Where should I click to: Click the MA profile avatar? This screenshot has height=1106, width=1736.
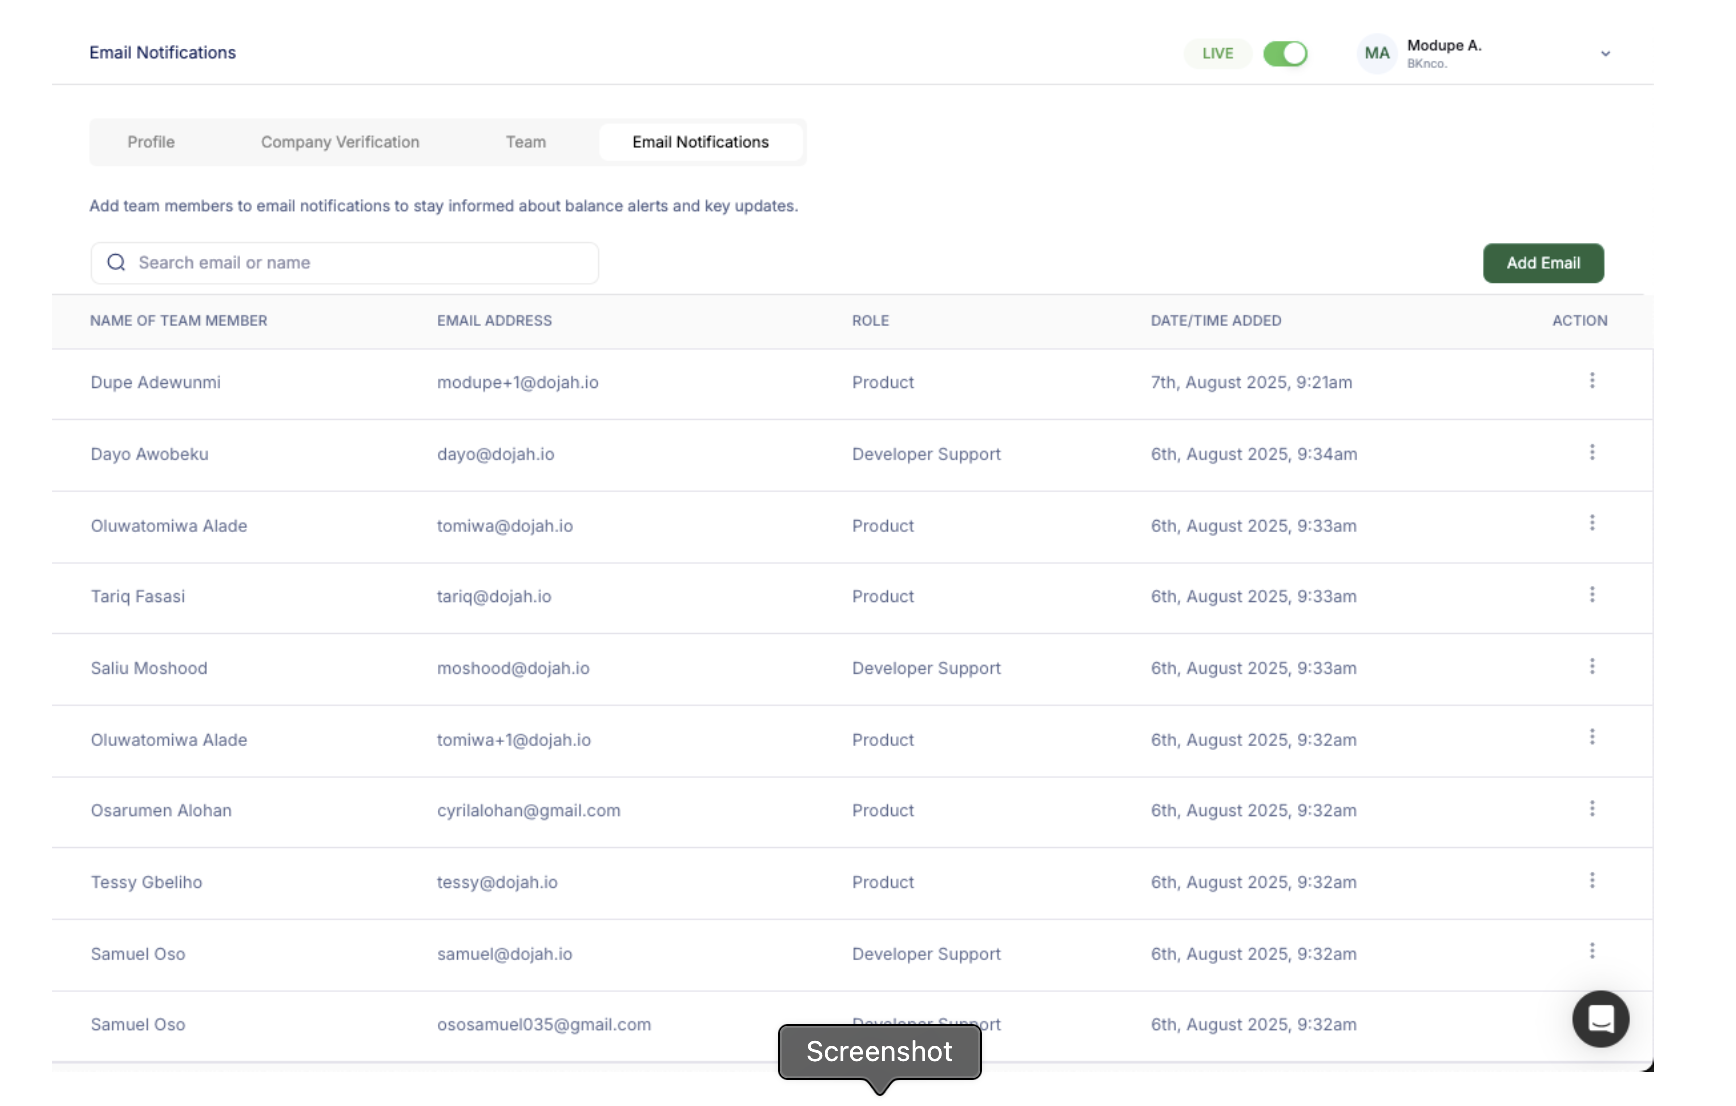(x=1377, y=54)
